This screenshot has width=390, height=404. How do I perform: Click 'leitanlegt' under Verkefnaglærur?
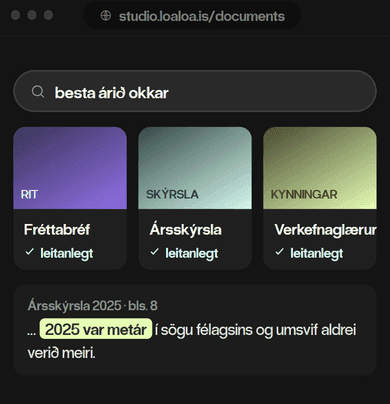point(317,254)
